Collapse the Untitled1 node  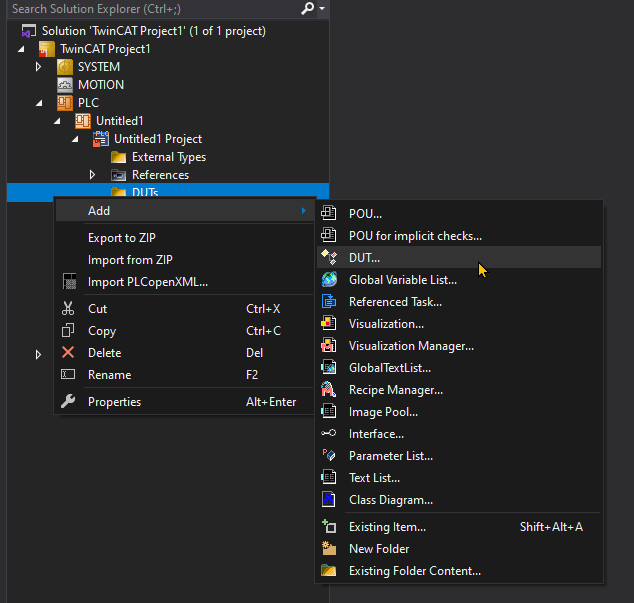57,121
